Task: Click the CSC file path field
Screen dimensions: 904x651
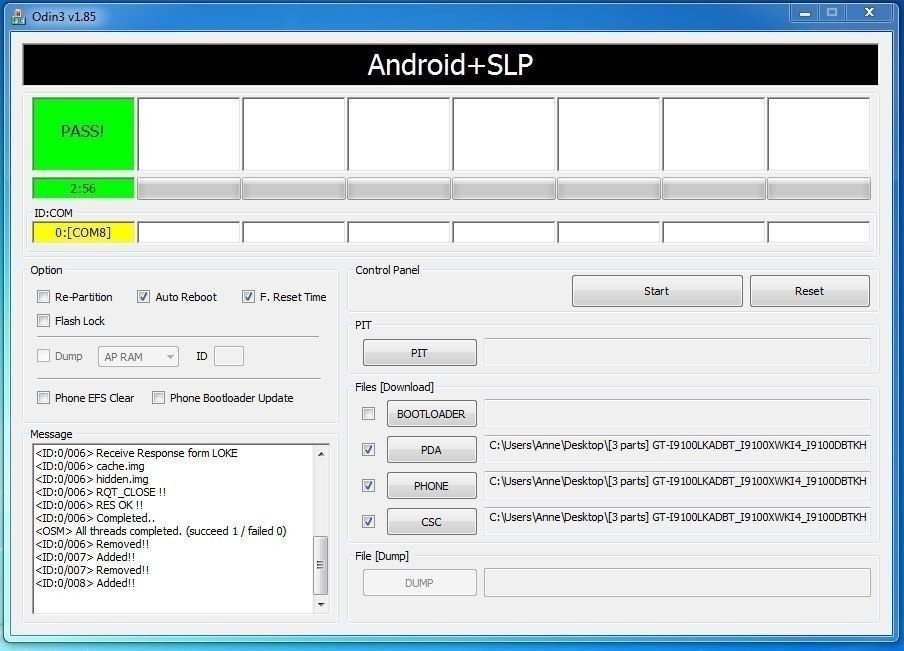Action: [x=677, y=521]
